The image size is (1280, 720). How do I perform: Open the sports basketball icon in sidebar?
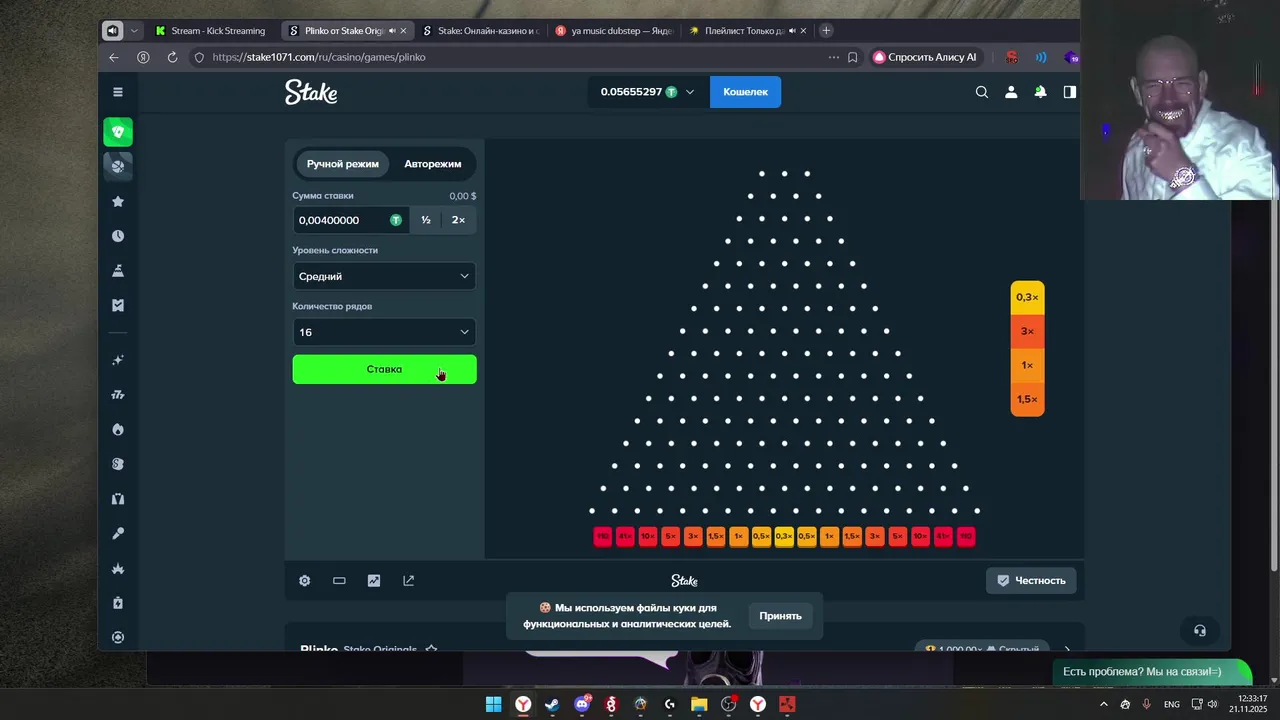(x=118, y=166)
